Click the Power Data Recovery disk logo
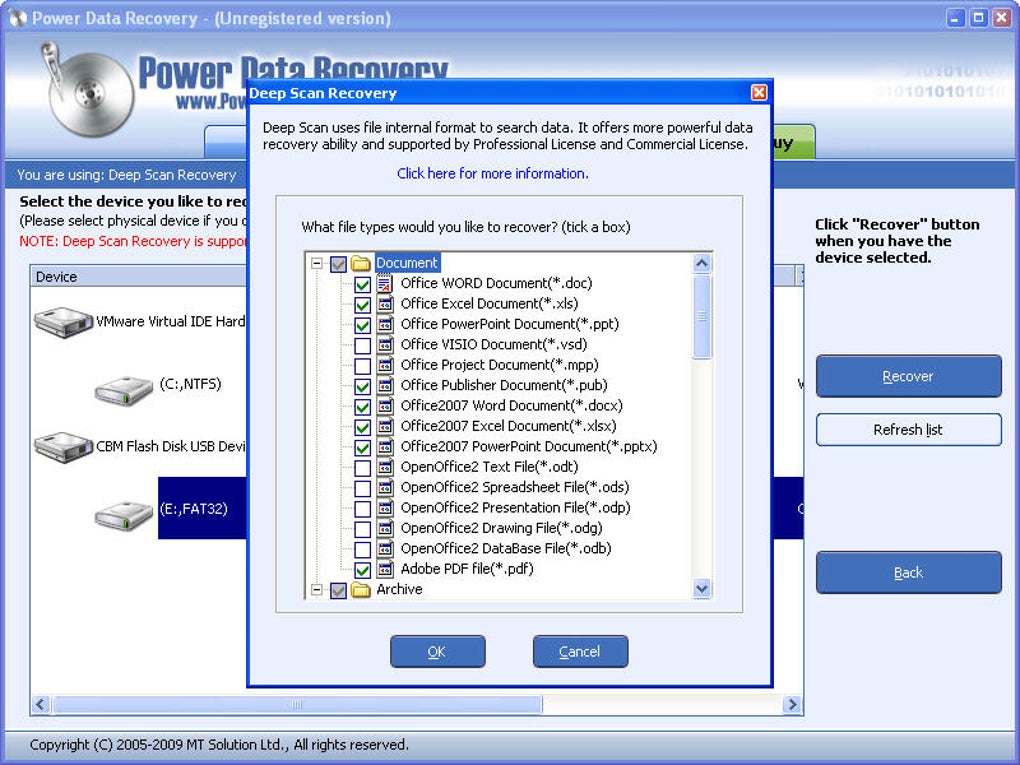1020x765 pixels. [87, 90]
